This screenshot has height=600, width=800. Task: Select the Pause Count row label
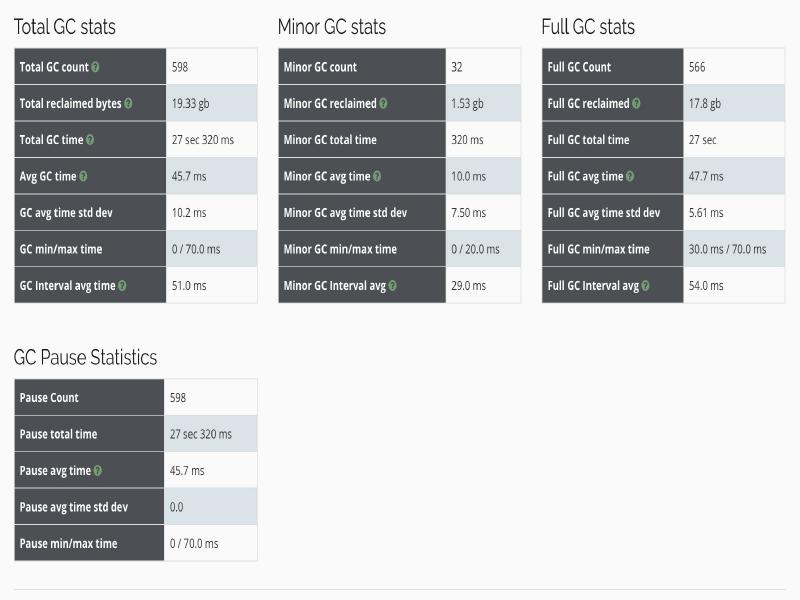tap(49, 398)
